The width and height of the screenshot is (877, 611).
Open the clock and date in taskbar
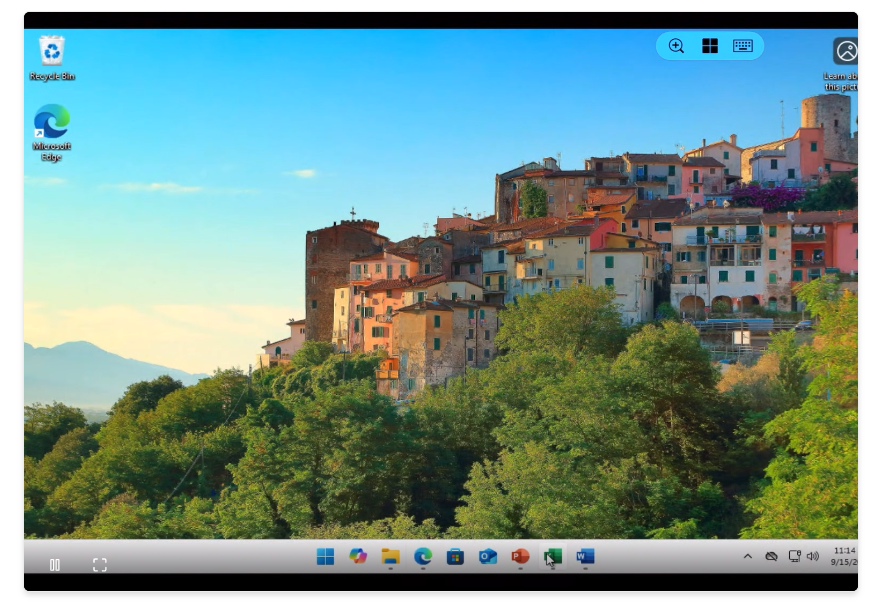point(843,556)
